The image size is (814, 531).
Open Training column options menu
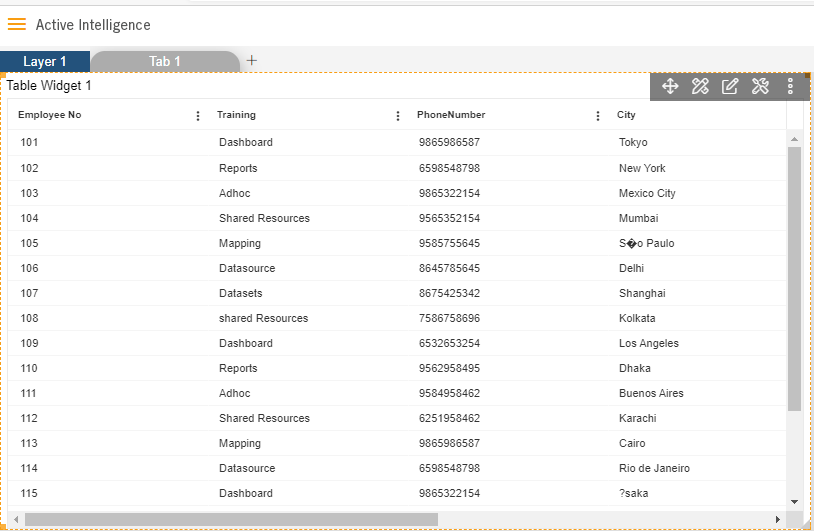point(398,116)
